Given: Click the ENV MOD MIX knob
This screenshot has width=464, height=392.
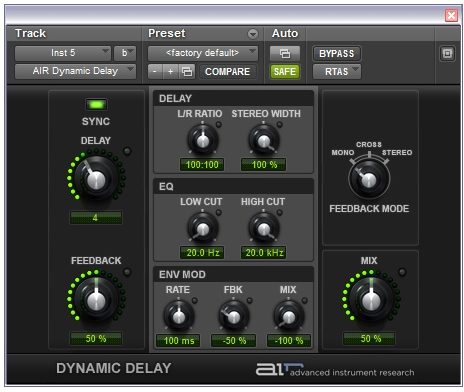Looking at the screenshot, I should (289, 316).
